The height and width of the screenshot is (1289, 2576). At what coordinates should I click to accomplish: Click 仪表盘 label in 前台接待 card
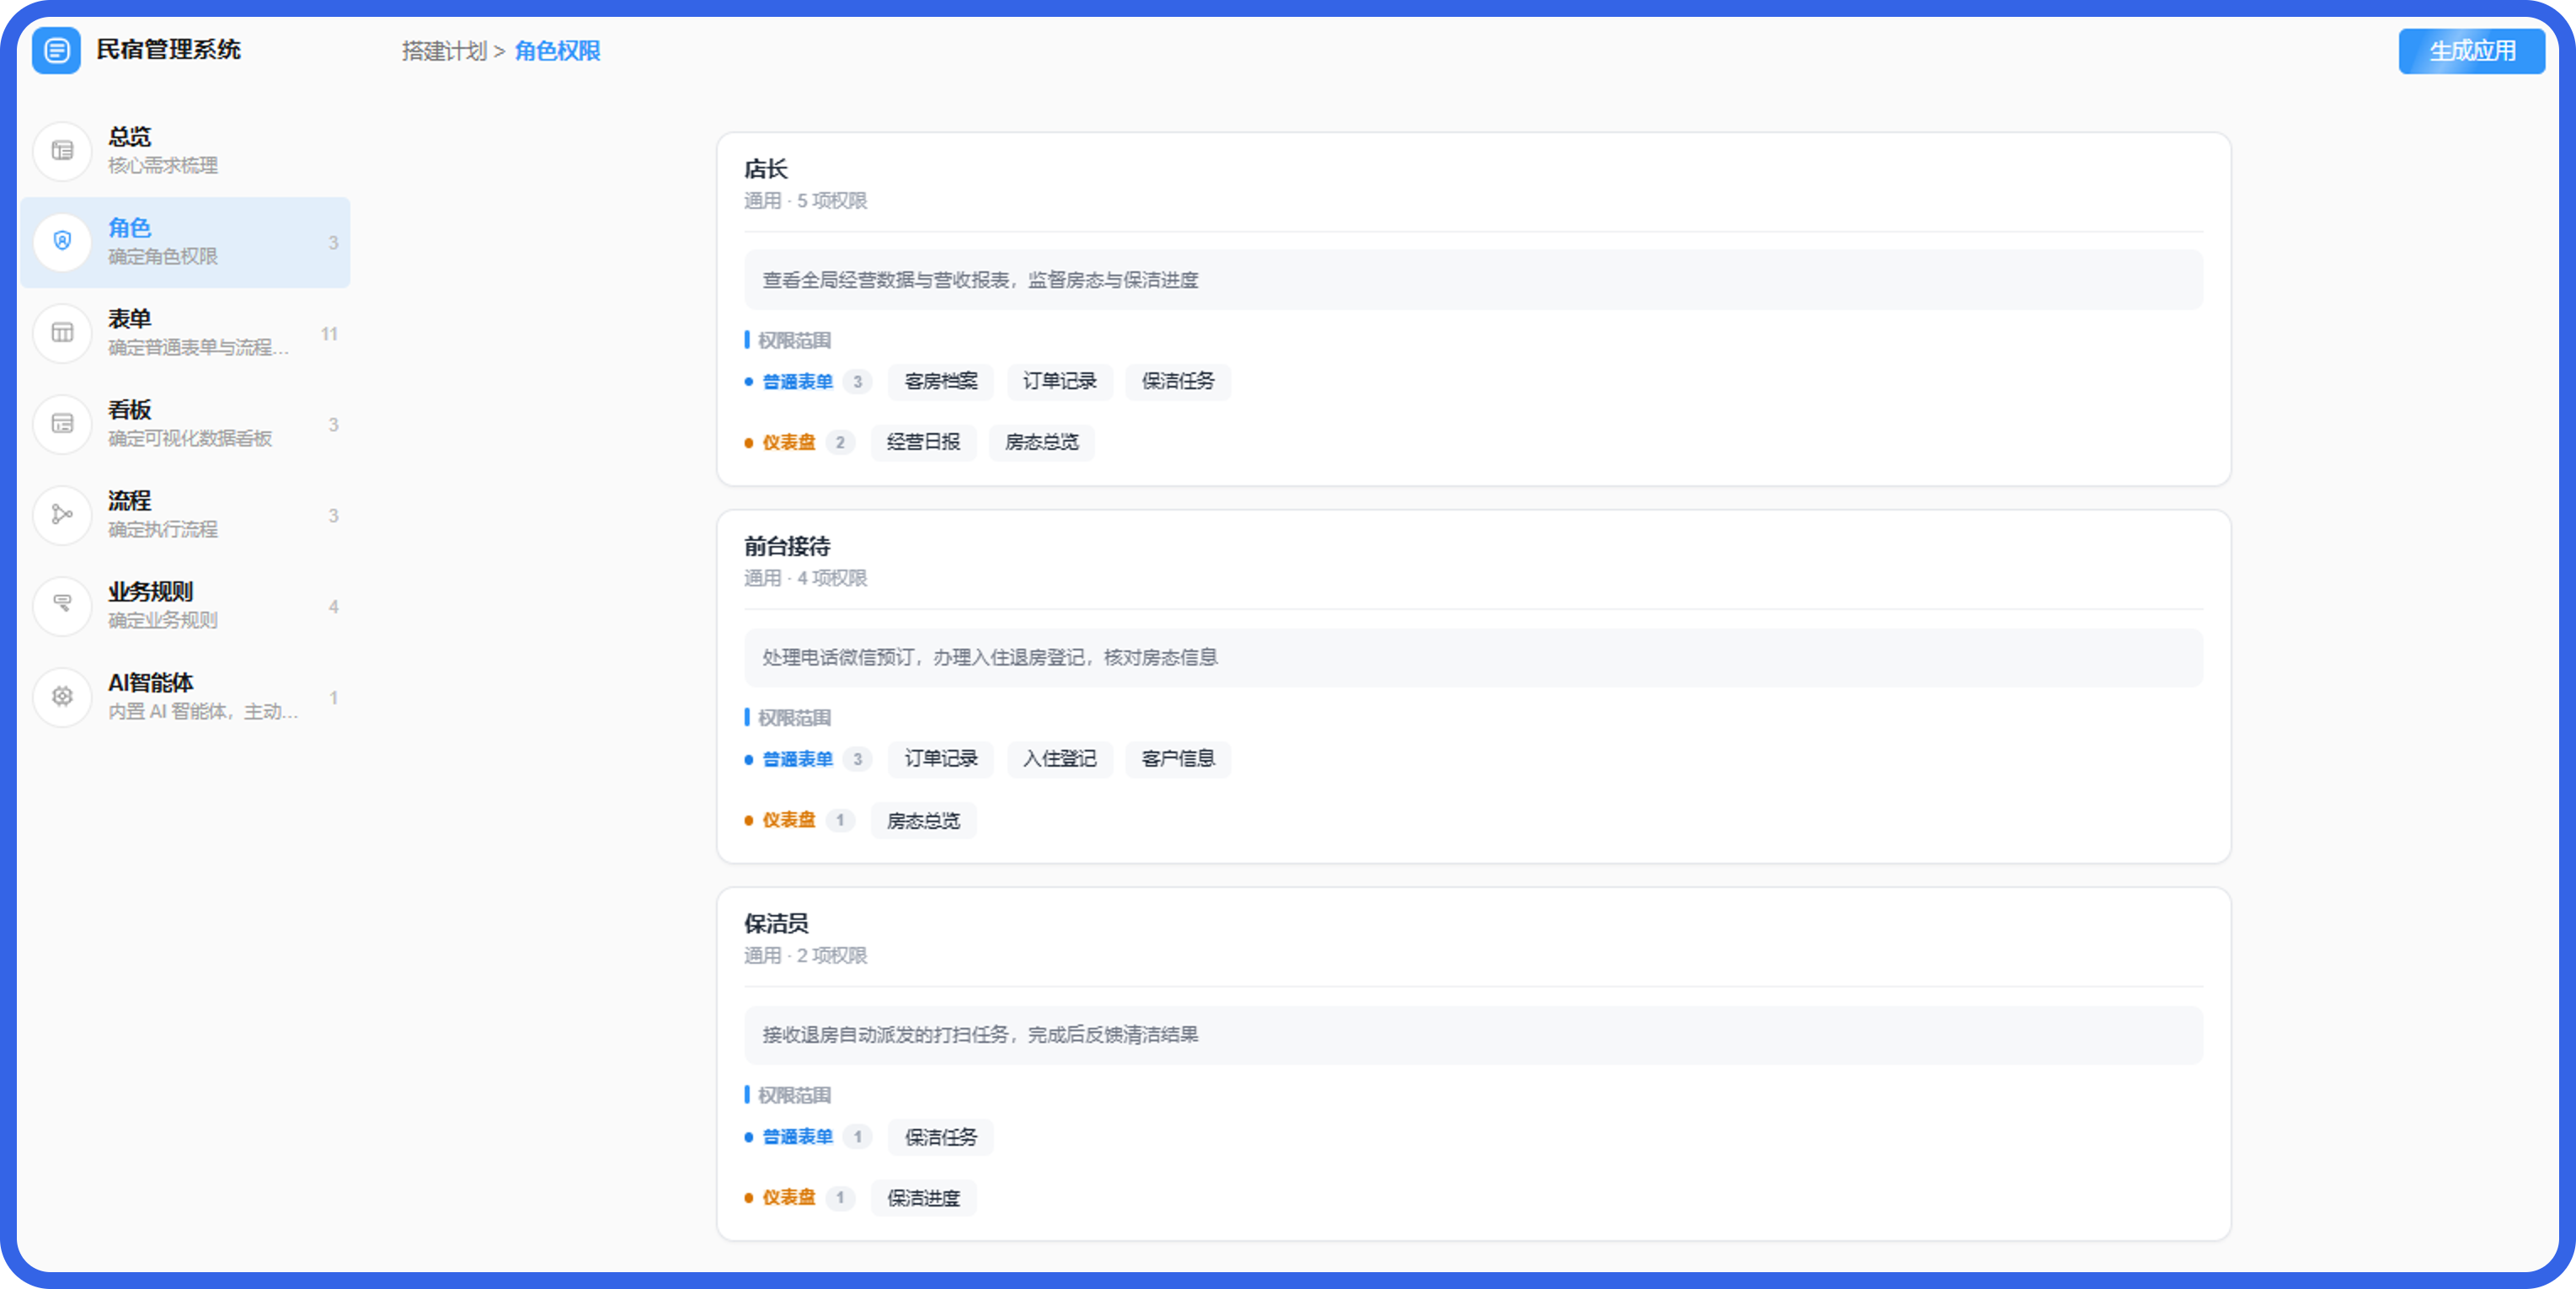[x=788, y=820]
